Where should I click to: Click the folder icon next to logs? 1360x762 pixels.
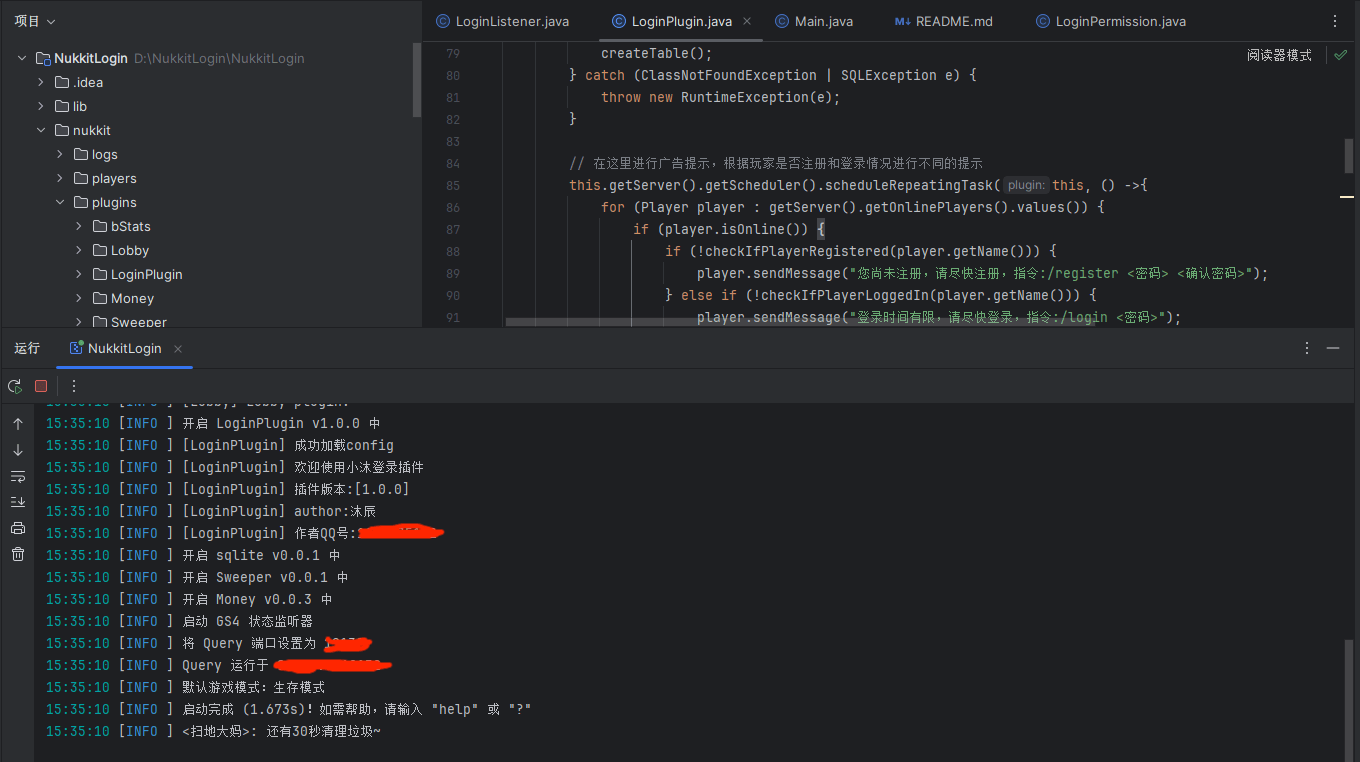(81, 154)
